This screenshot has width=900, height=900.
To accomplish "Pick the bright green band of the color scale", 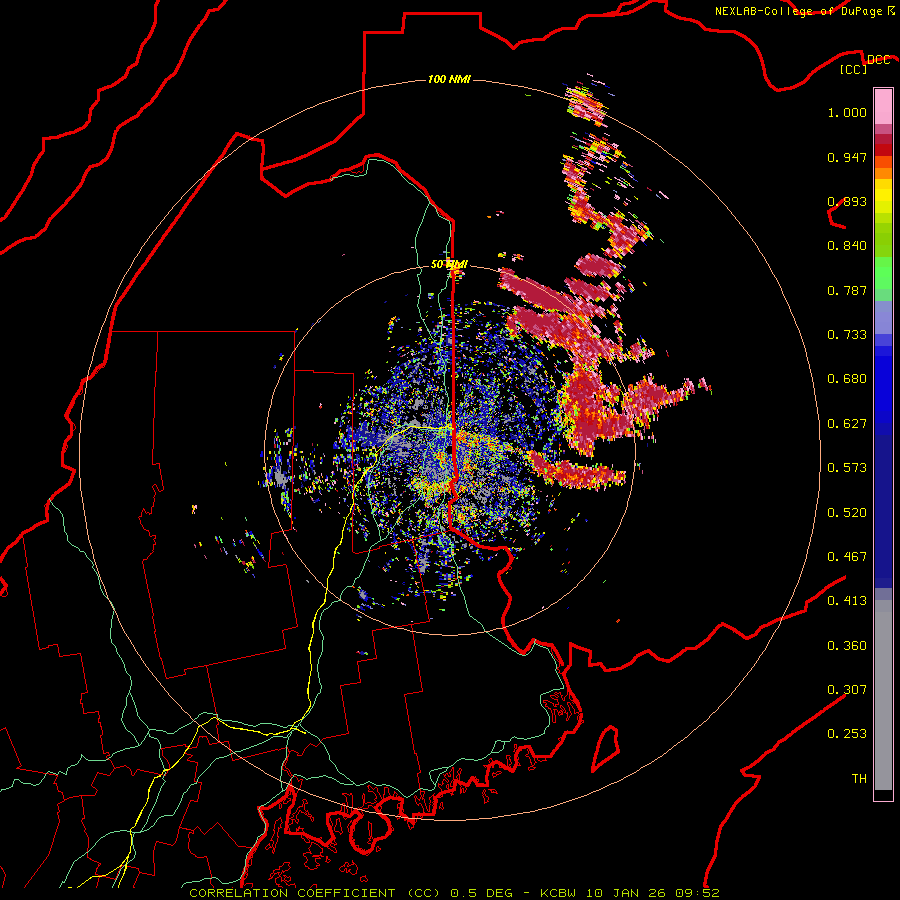I will 883,273.
